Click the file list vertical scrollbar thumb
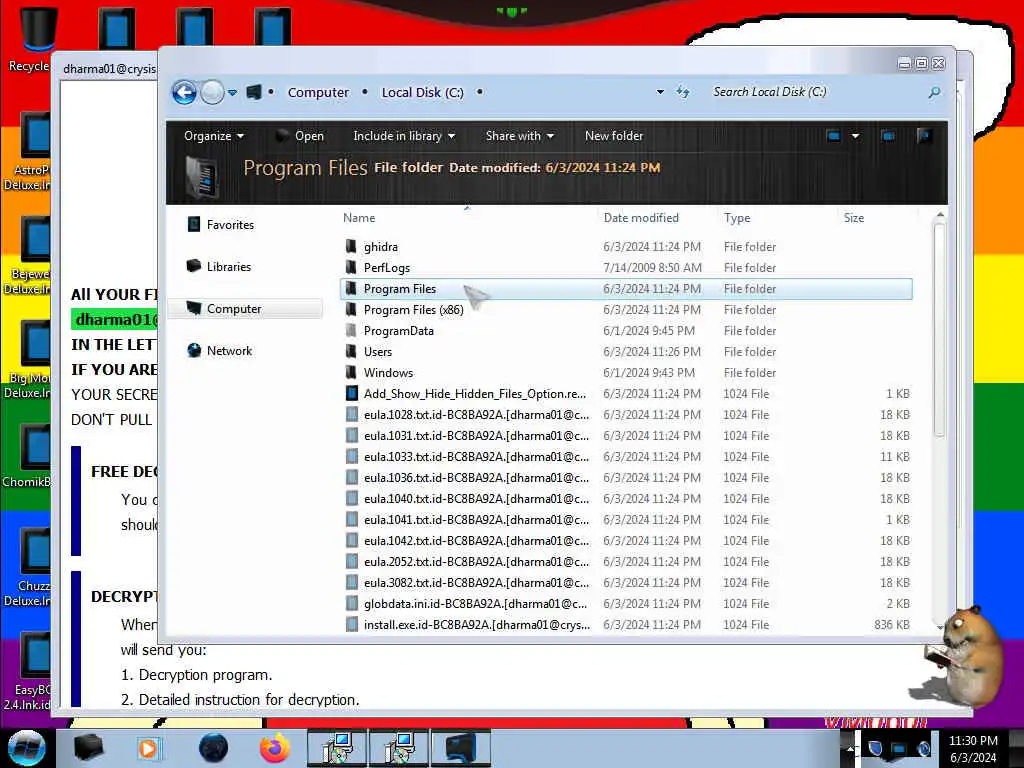 939,330
